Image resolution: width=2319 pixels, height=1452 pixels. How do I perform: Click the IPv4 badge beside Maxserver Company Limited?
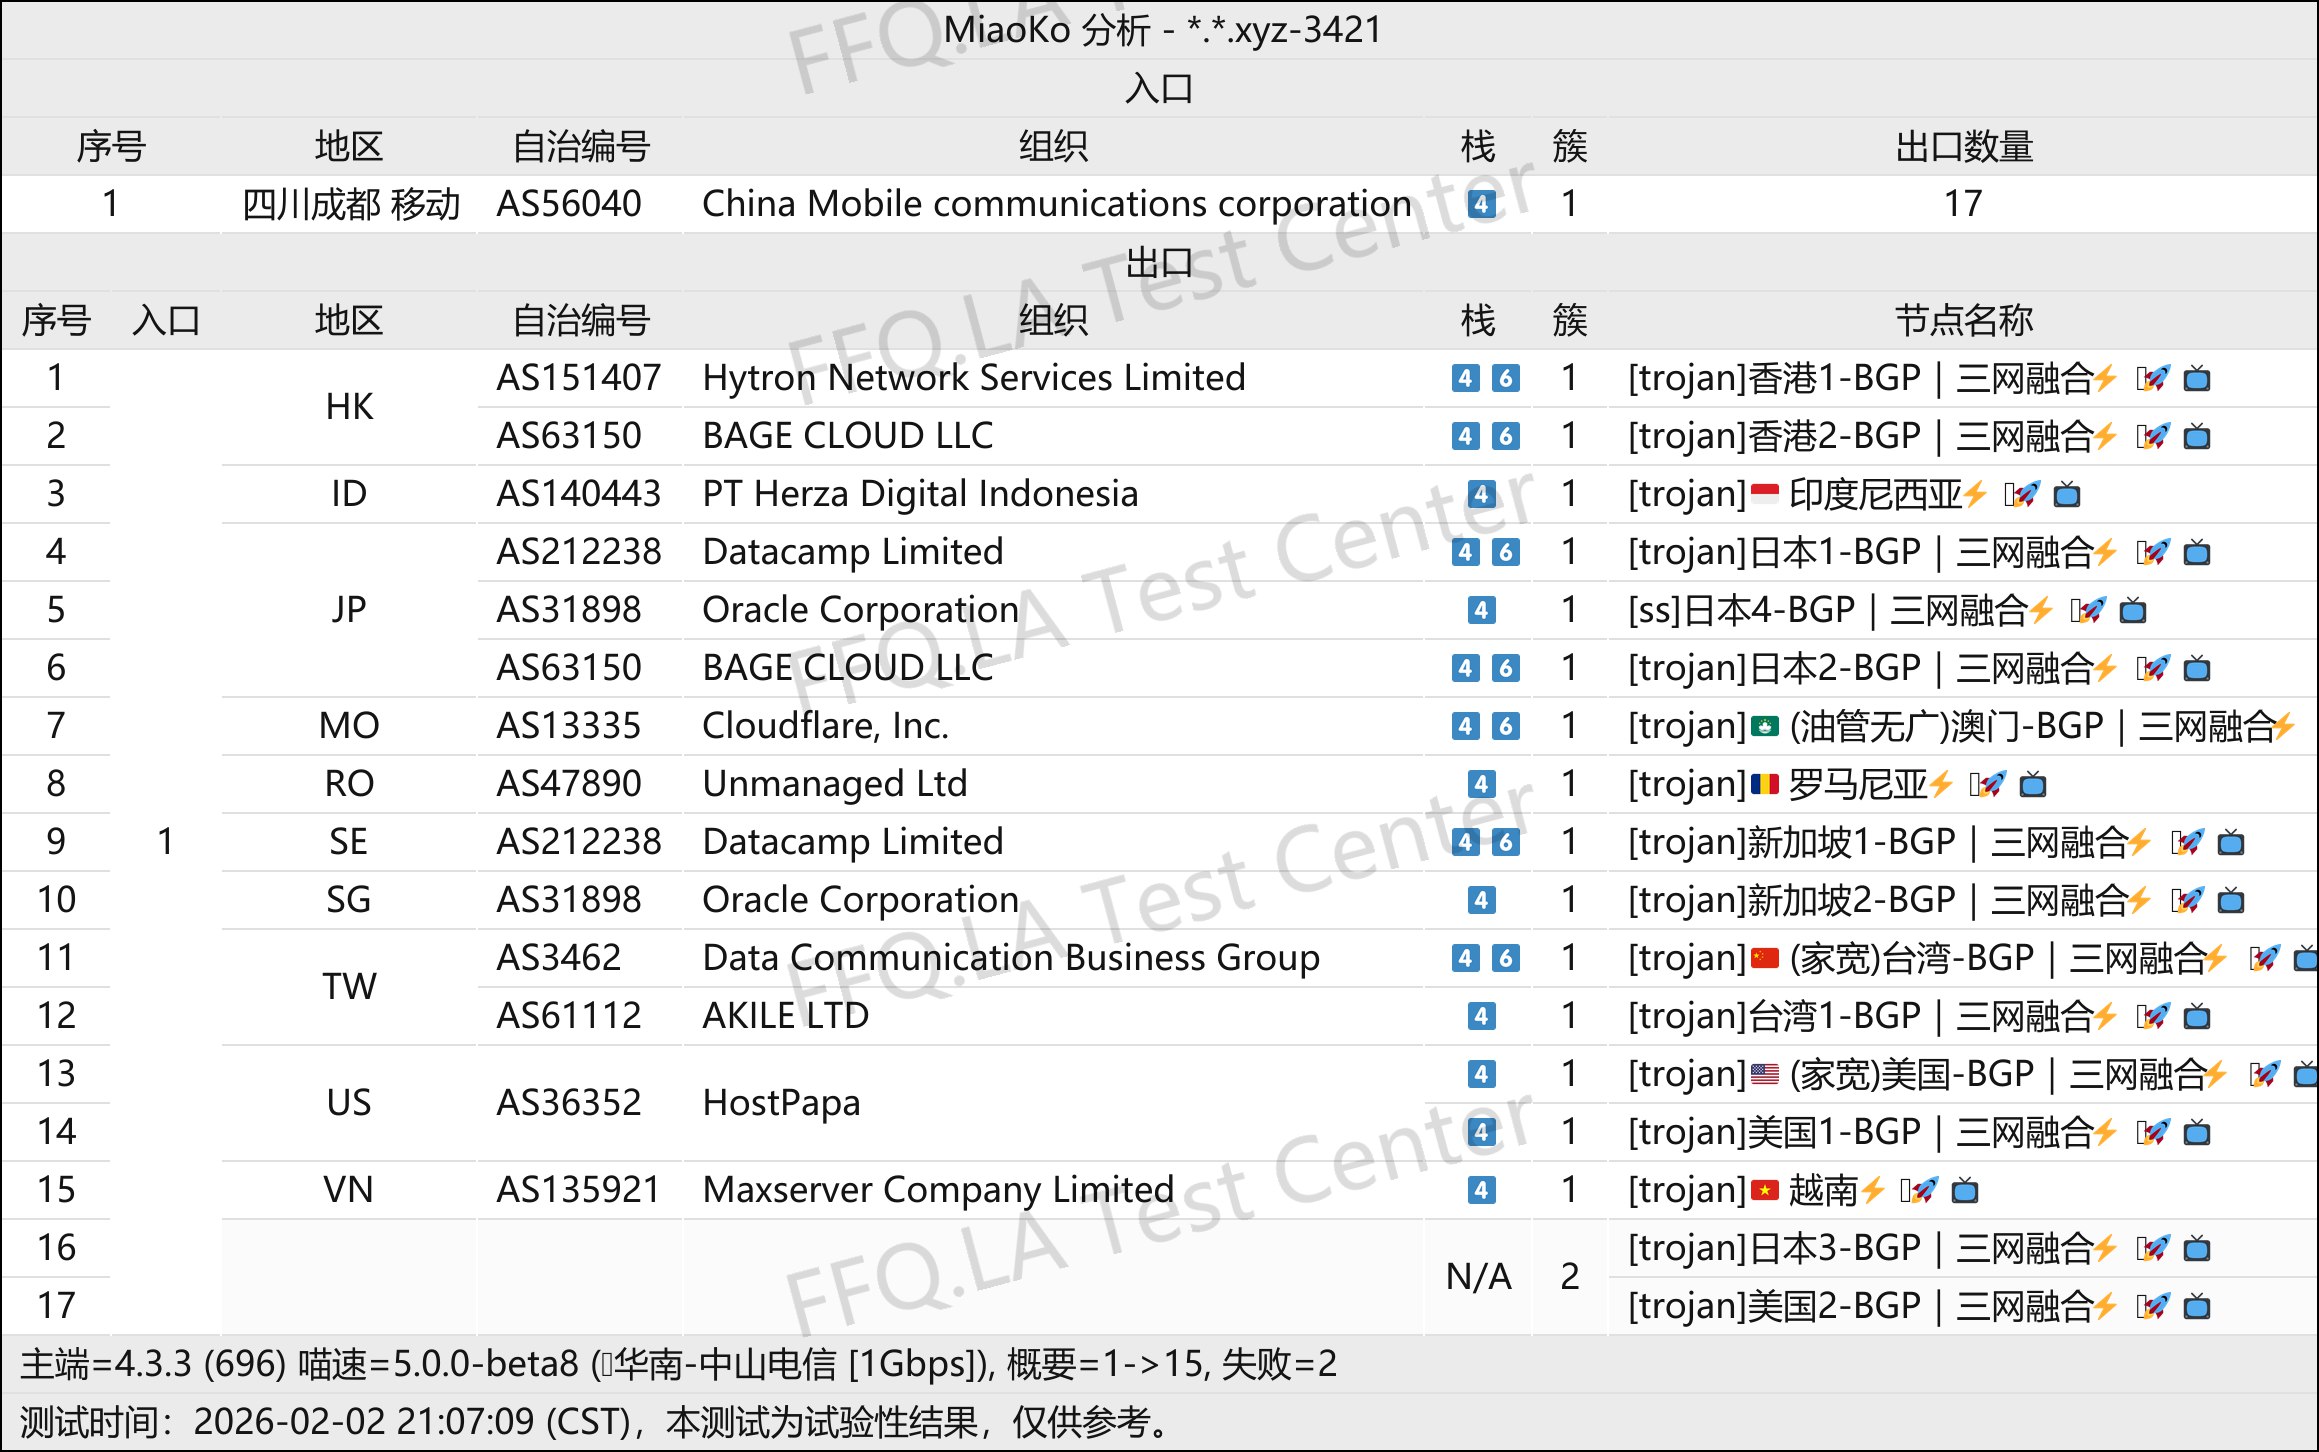1481,1190
